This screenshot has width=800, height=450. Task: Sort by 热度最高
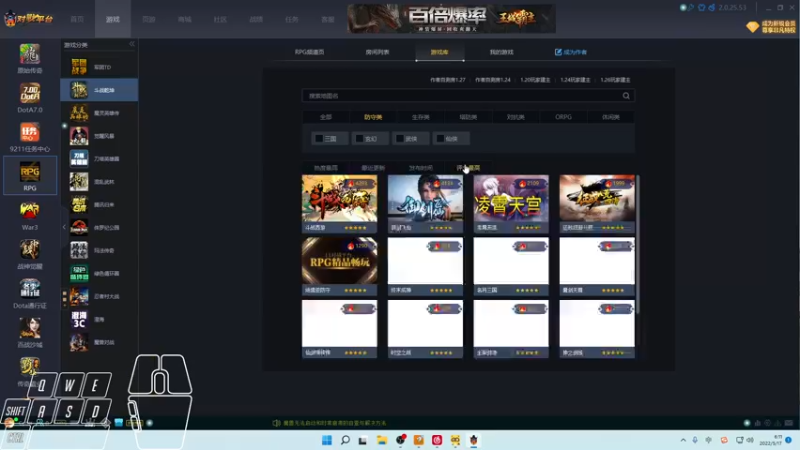click(326, 168)
